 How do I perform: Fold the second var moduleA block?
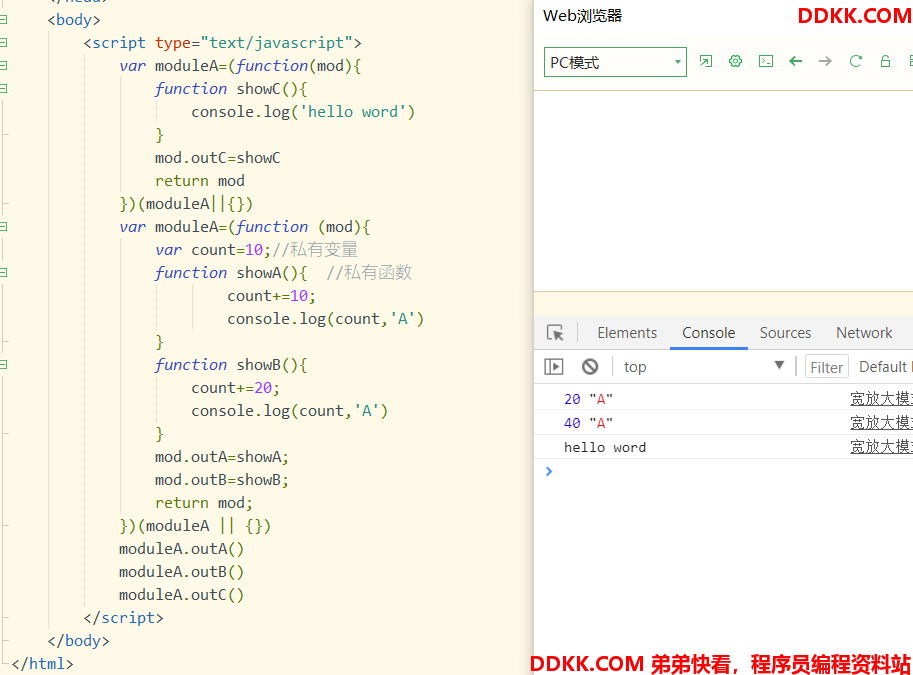pos(3,227)
